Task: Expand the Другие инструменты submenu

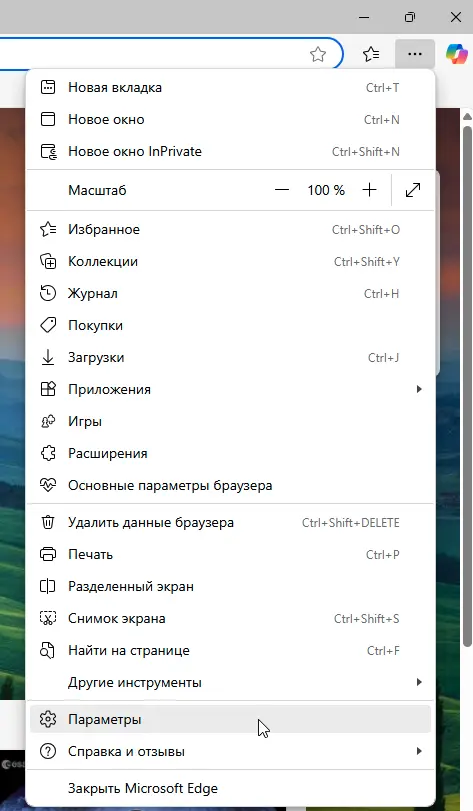Action: click(x=231, y=682)
